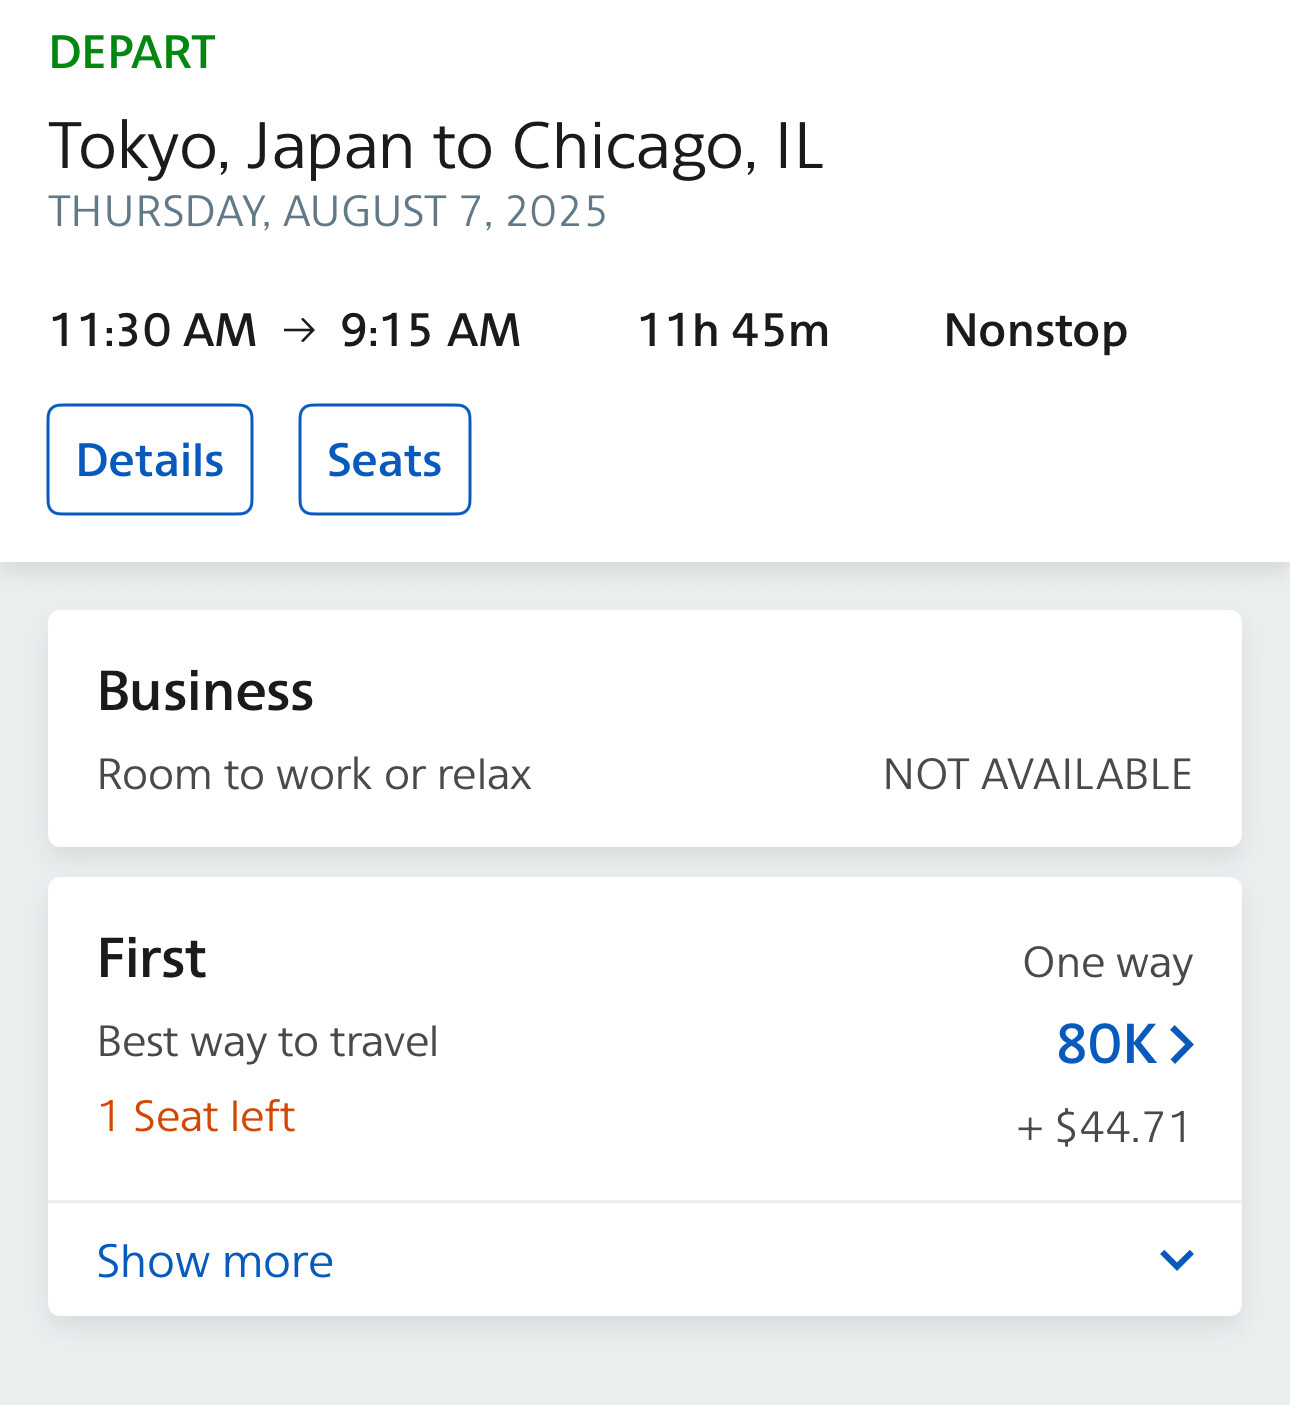The image size is (1290, 1405).
Task: Click the + $44.71 taxes amount
Action: point(1104,1127)
